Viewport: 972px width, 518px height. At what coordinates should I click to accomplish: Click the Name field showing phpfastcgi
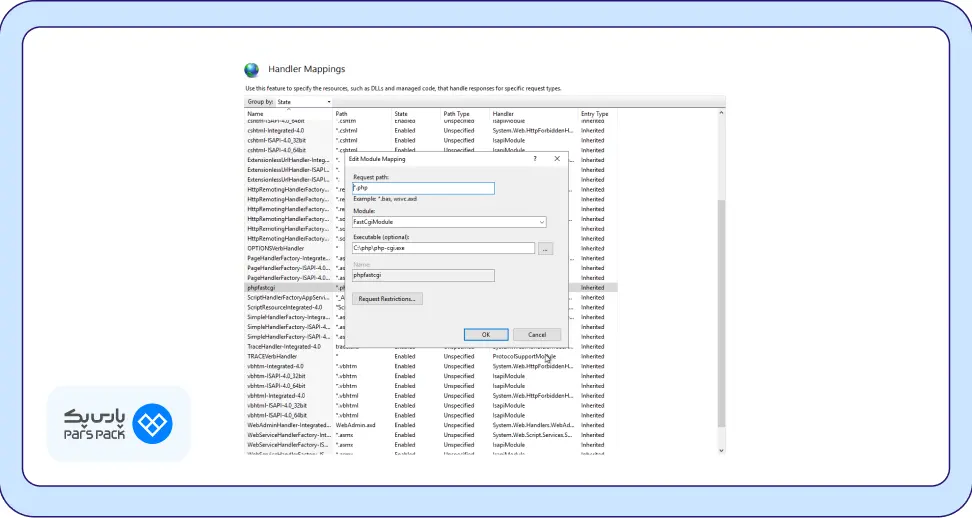point(423,275)
